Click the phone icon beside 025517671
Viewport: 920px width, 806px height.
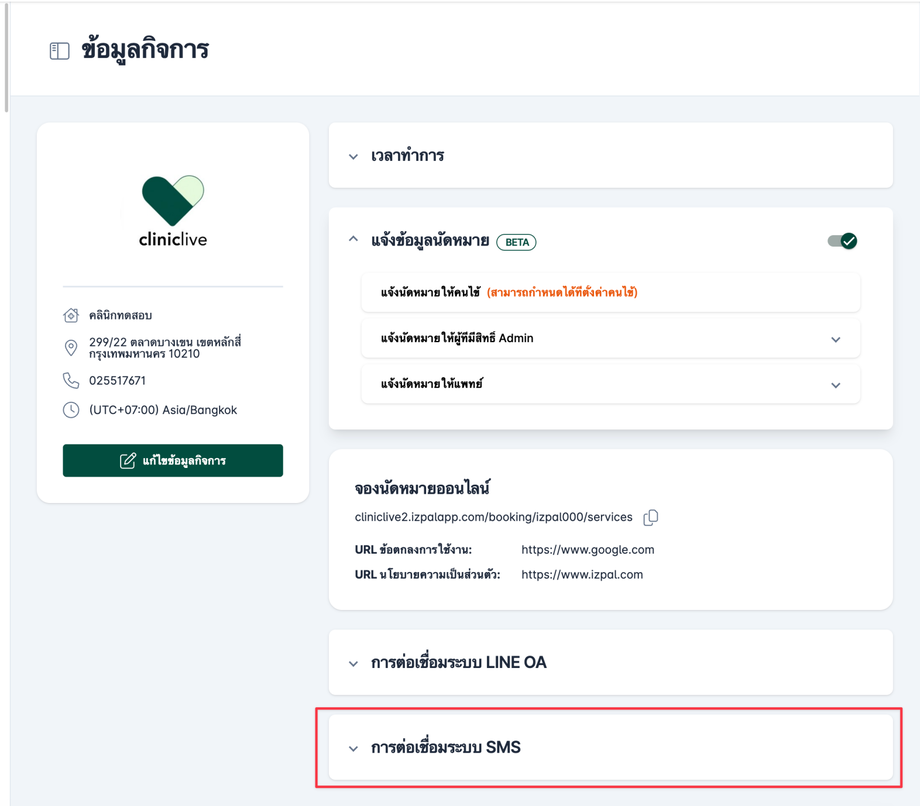tap(71, 381)
